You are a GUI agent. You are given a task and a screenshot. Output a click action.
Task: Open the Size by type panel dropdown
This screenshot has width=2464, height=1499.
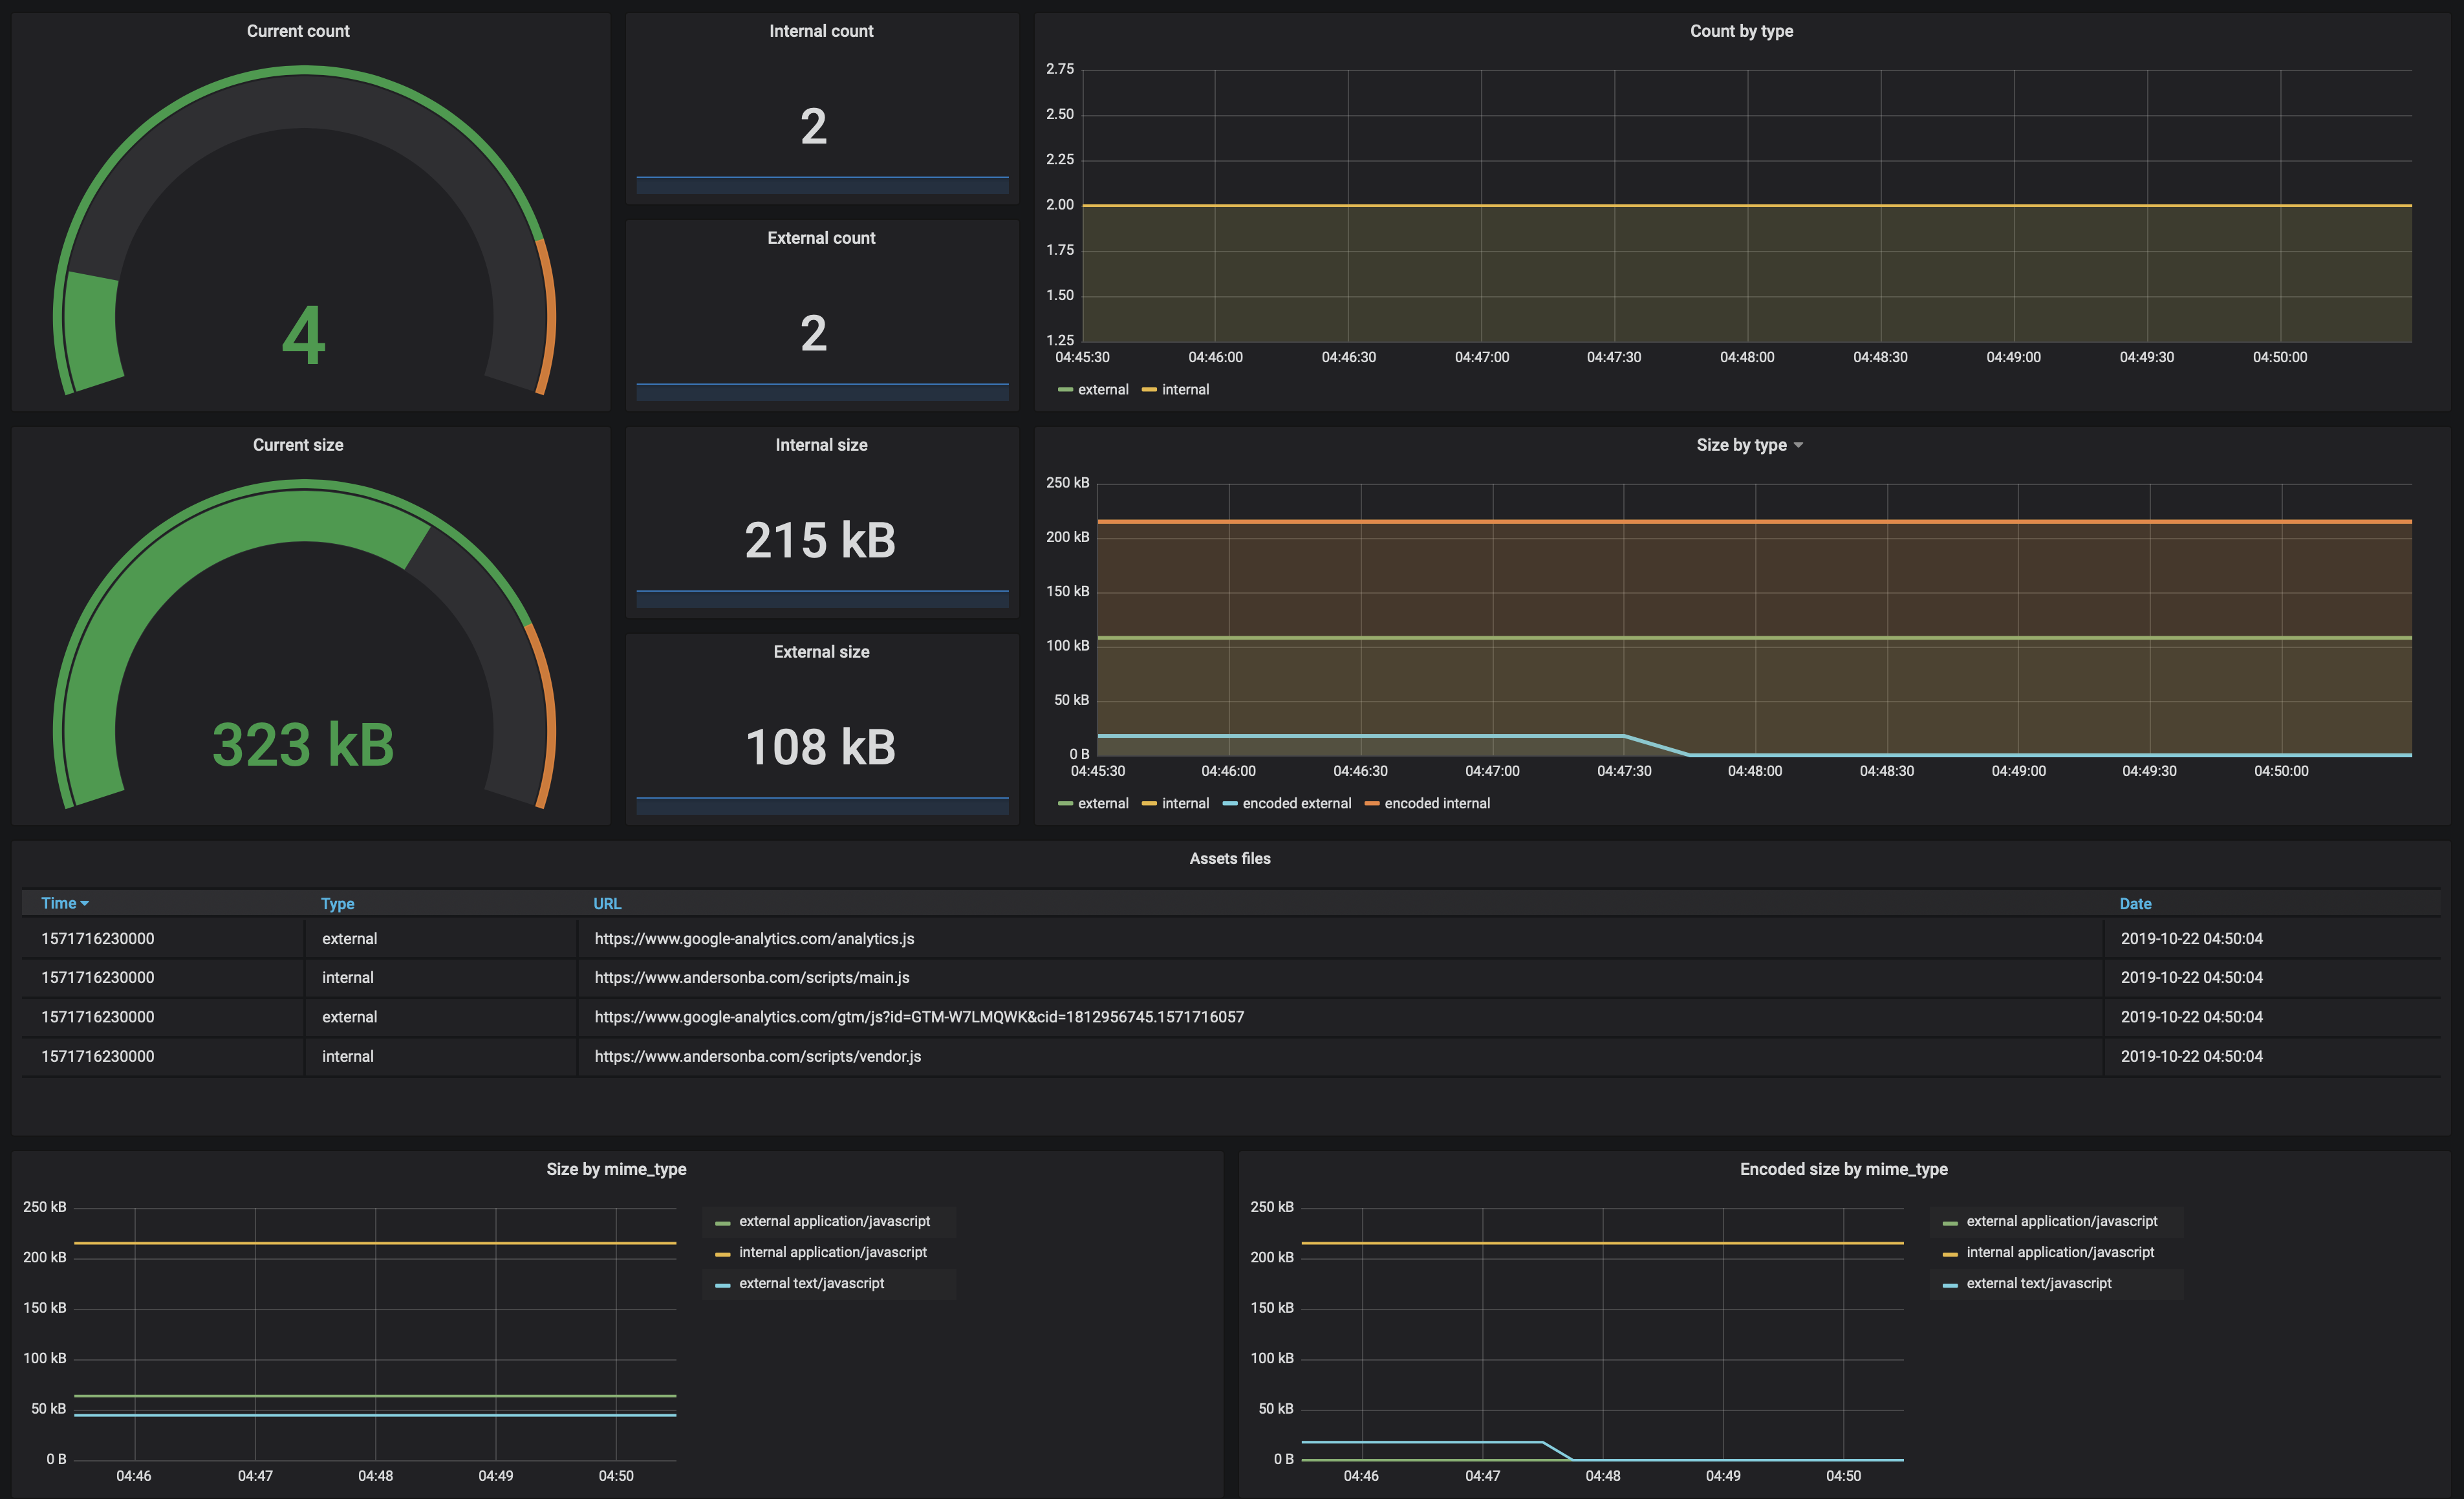coord(1797,445)
